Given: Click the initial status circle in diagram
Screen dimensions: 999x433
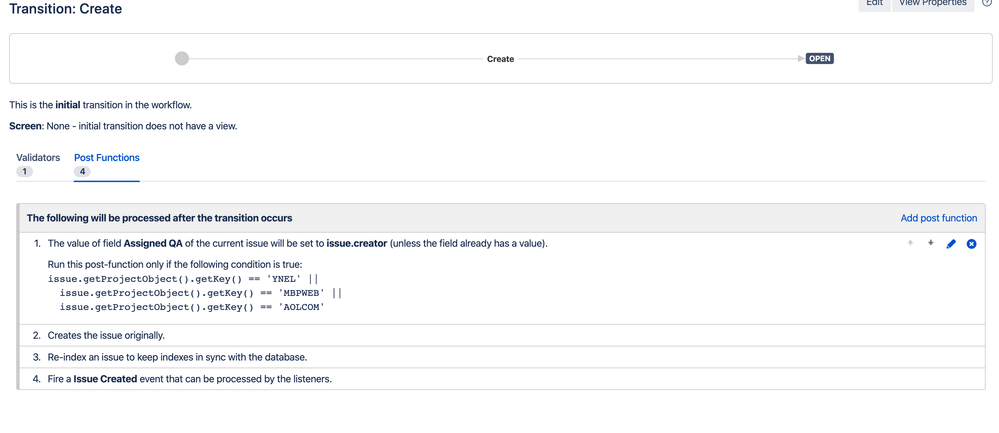Looking at the screenshot, I should [182, 59].
